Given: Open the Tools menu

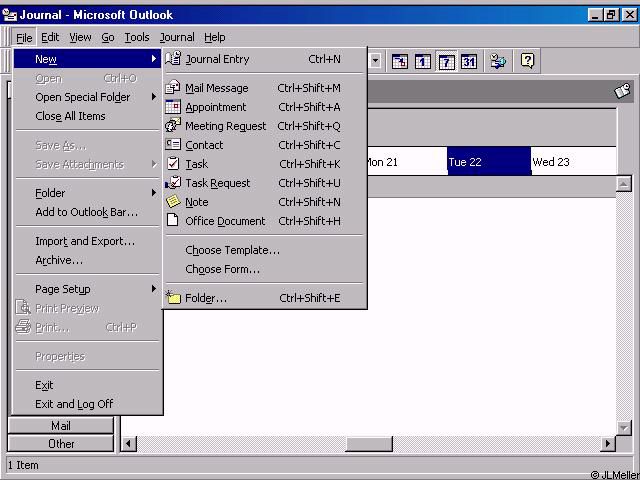Looking at the screenshot, I should (137, 38).
